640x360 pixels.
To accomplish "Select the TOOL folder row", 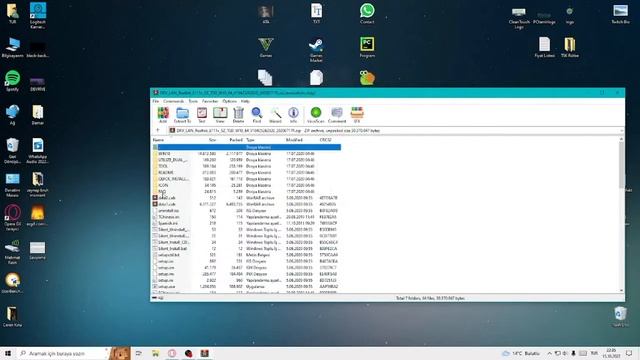I will (247, 166).
